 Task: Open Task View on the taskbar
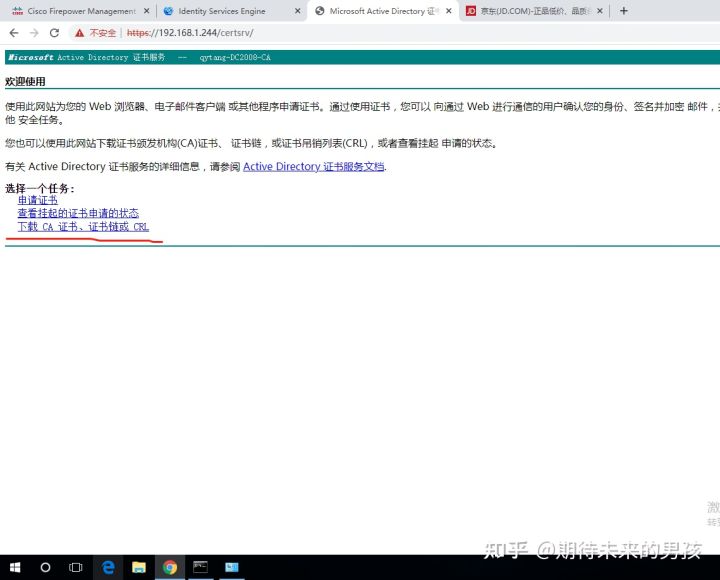pos(75,568)
